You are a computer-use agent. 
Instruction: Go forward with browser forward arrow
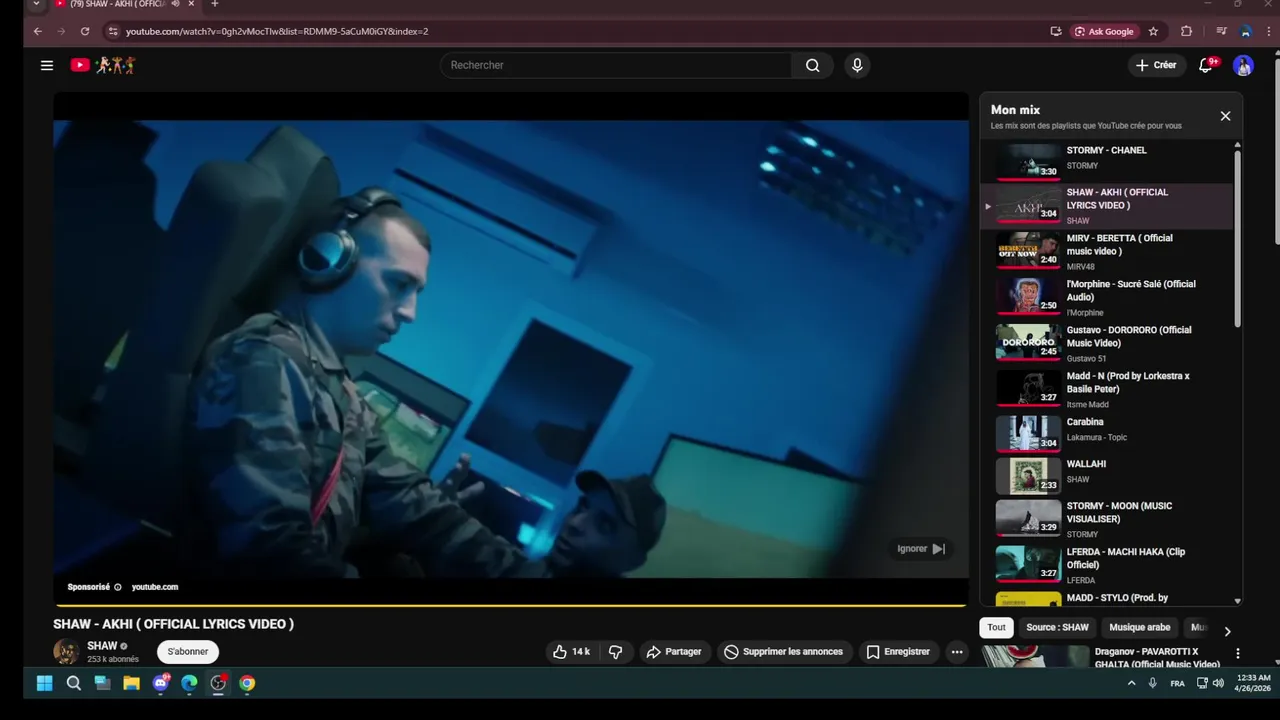(61, 31)
